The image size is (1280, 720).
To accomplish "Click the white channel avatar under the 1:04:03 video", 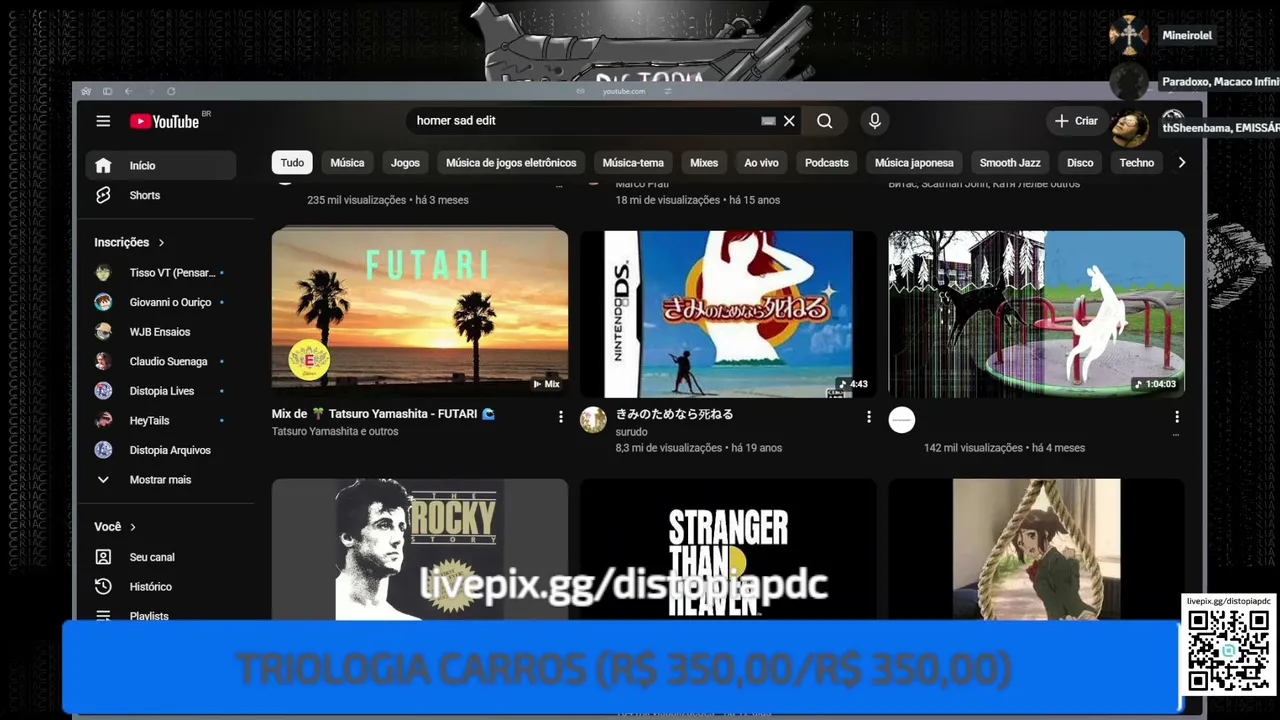I will click(902, 420).
